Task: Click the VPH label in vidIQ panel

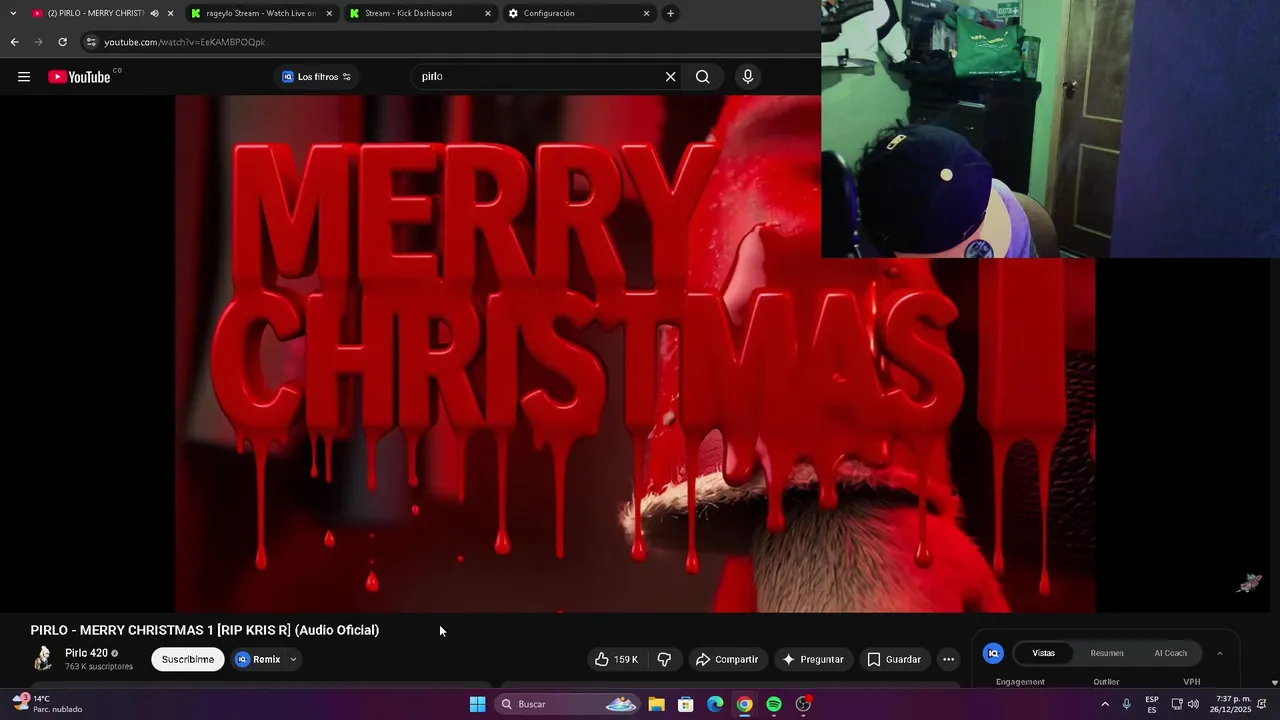Action: tap(1191, 682)
